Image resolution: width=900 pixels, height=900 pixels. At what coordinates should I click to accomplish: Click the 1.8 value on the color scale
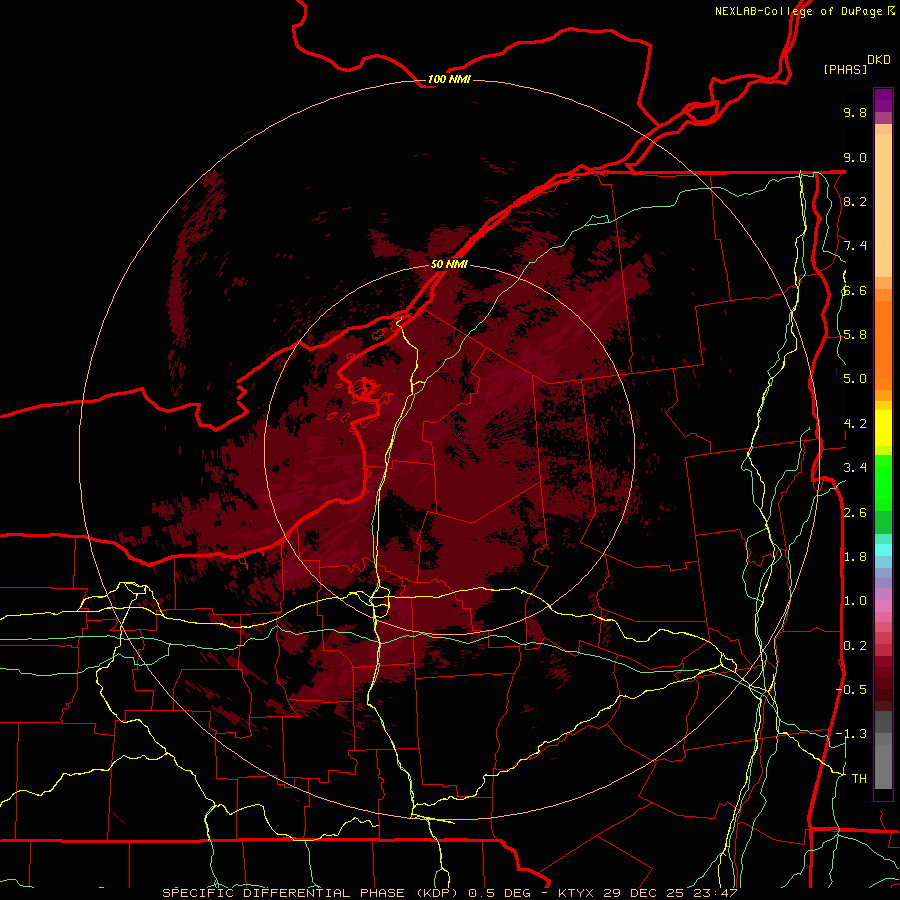tap(855, 557)
